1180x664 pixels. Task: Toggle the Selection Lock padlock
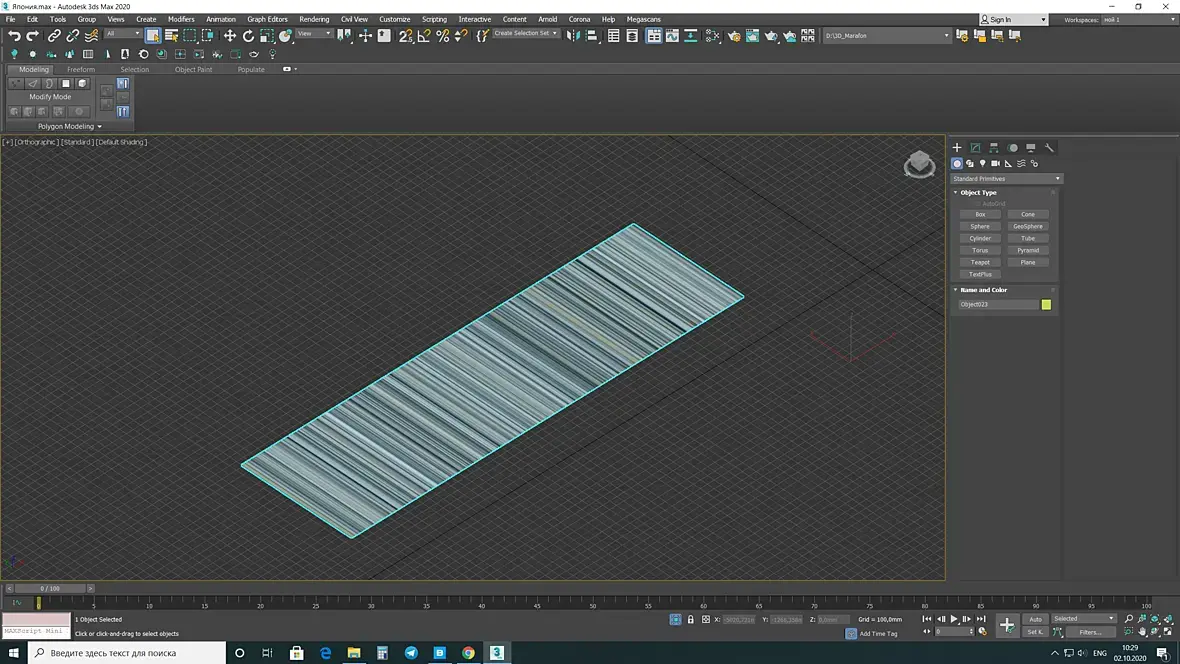click(690, 620)
